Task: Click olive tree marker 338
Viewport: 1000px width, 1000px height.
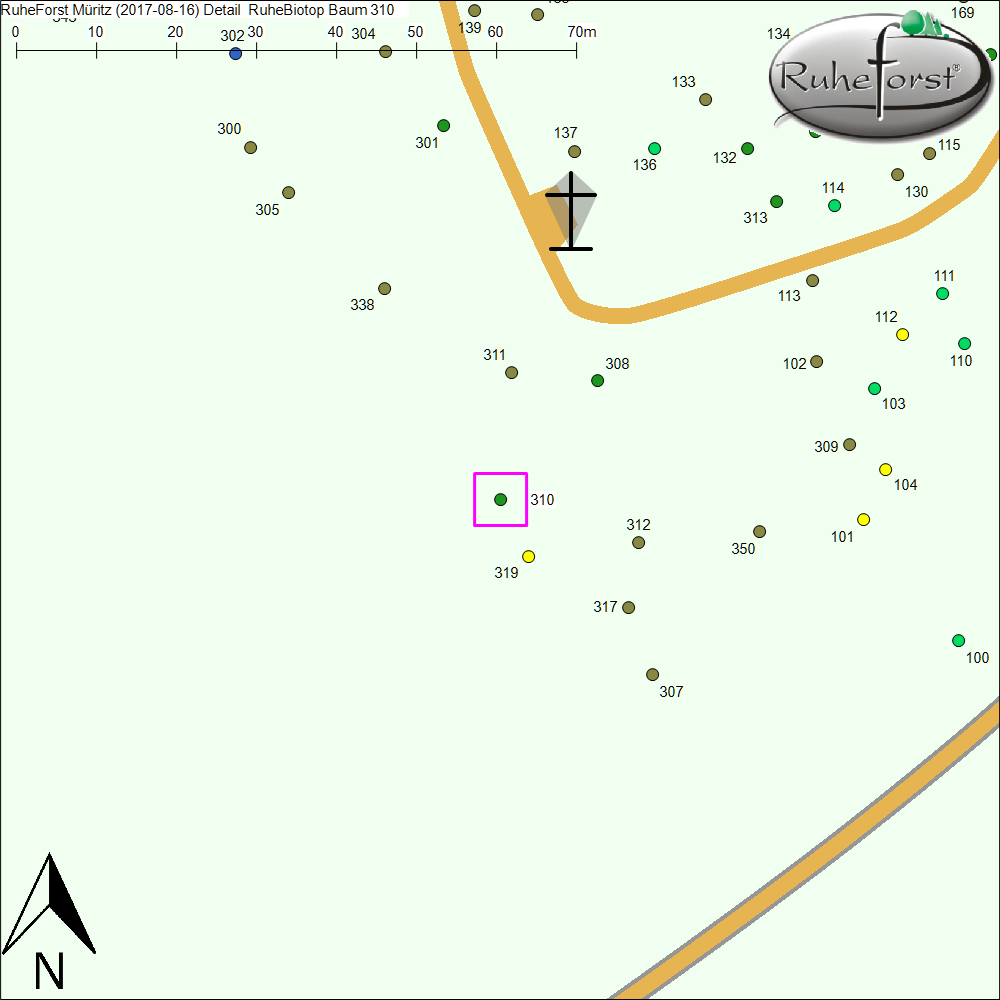Action: point(385,289)
